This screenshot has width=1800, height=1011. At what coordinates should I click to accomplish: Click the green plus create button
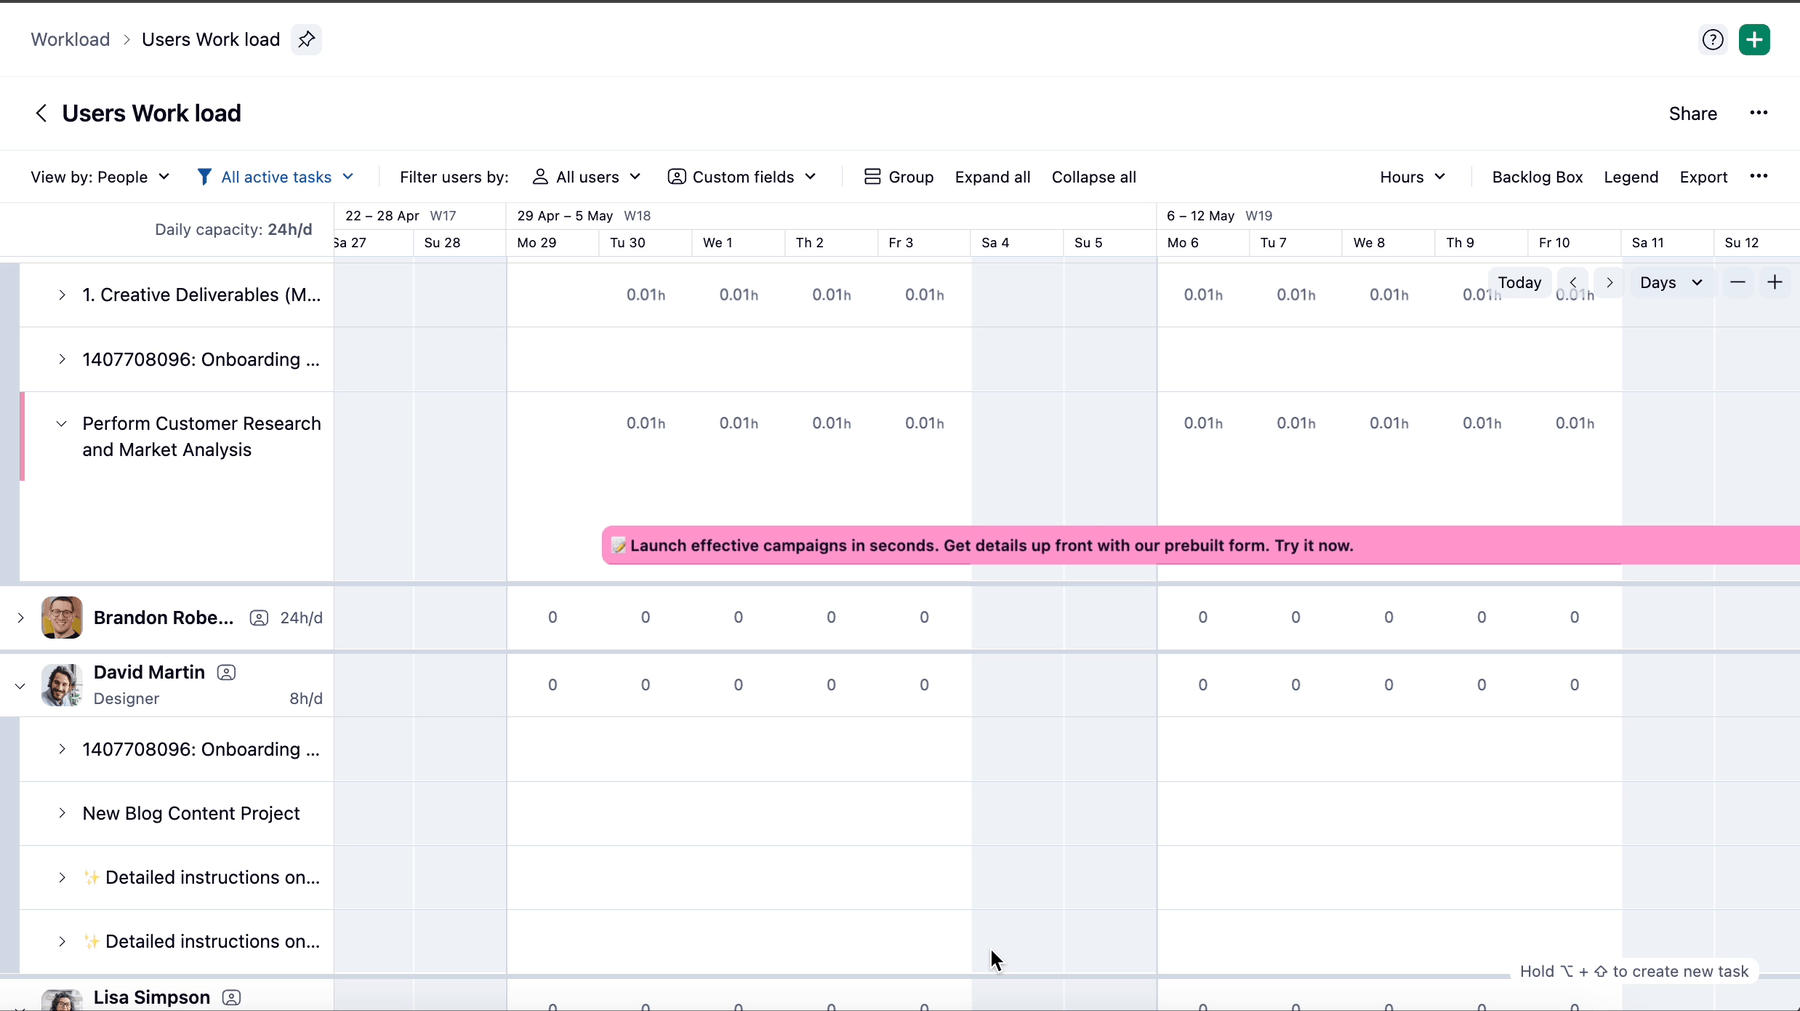pos(1754,39)
